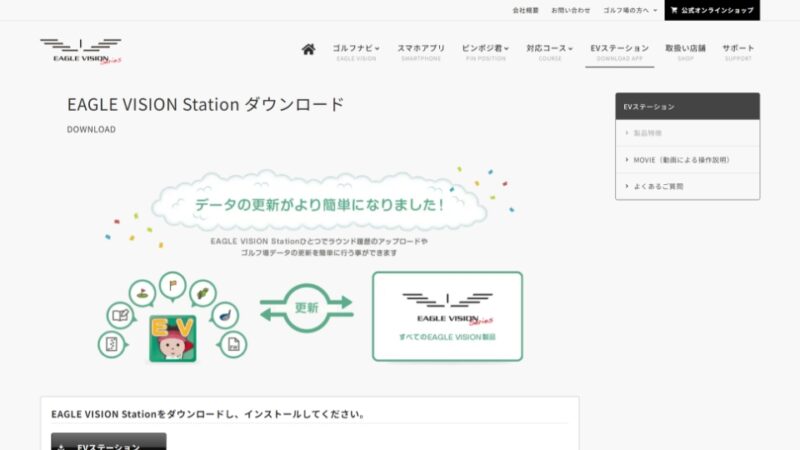Screen dimensions: 800x450
Task: Click the document file icon bubble
Action: [233, 344]
